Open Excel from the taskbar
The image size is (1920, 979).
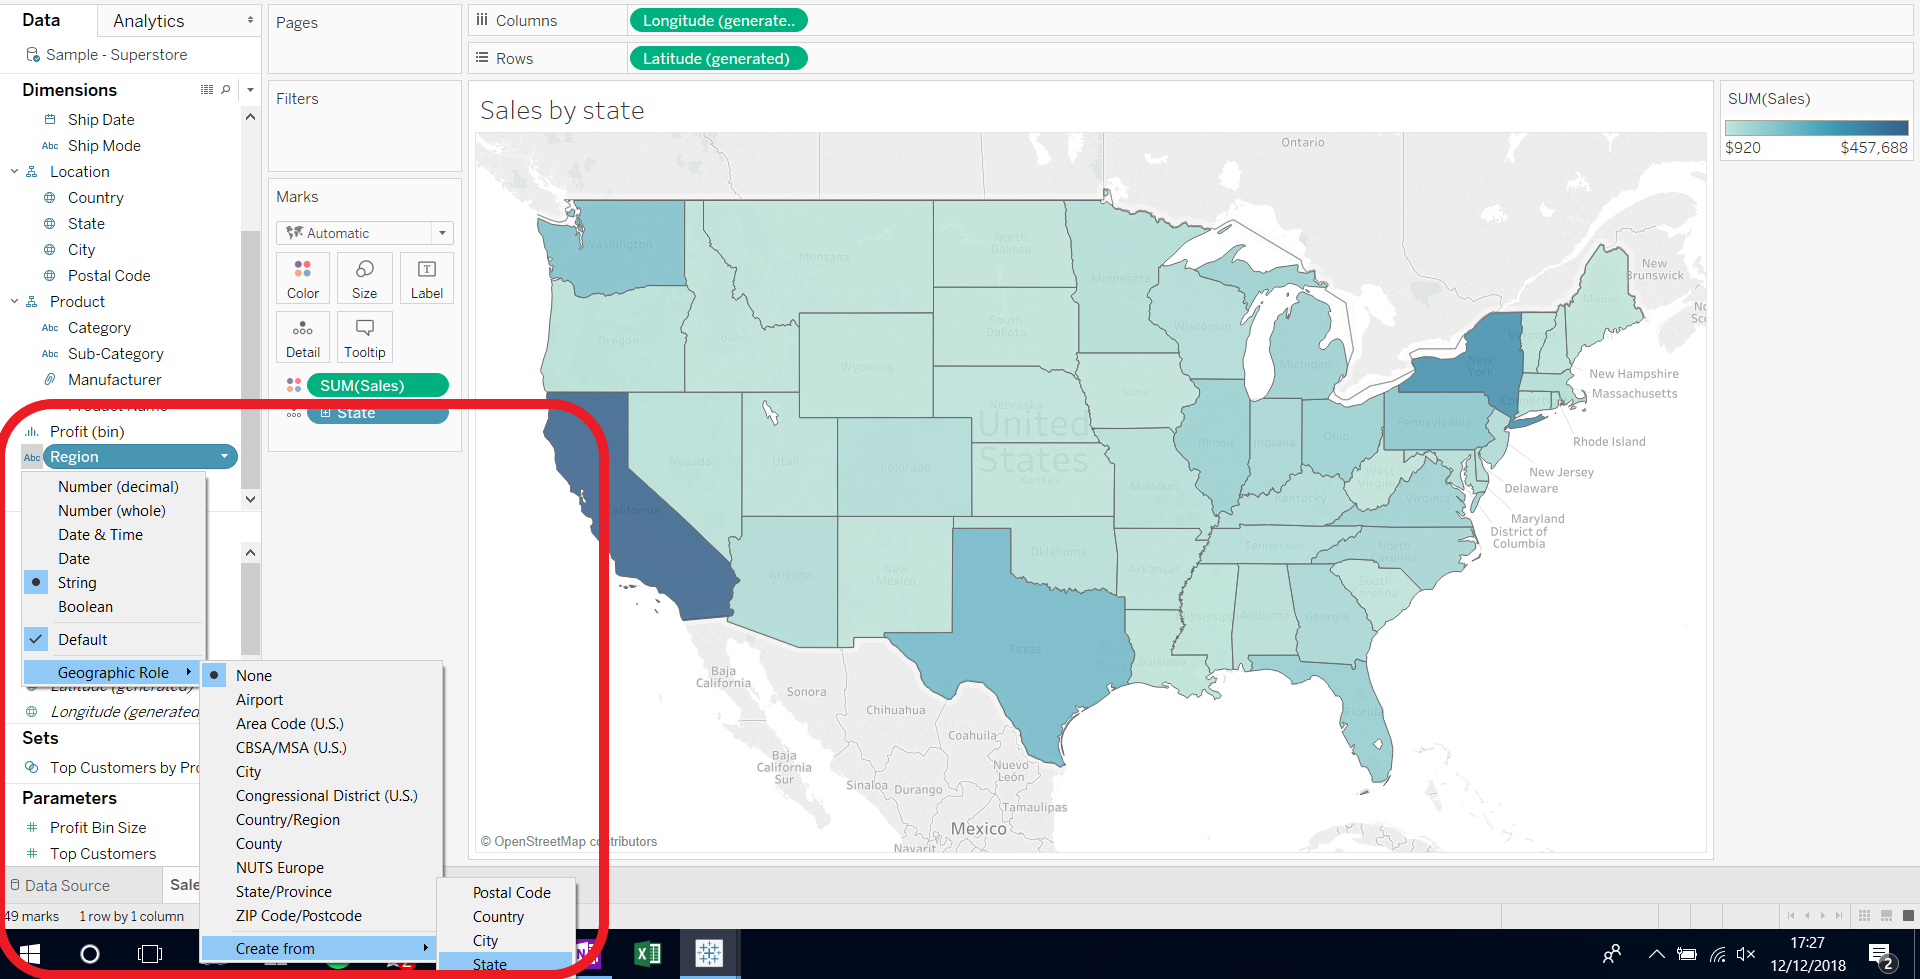648,954
